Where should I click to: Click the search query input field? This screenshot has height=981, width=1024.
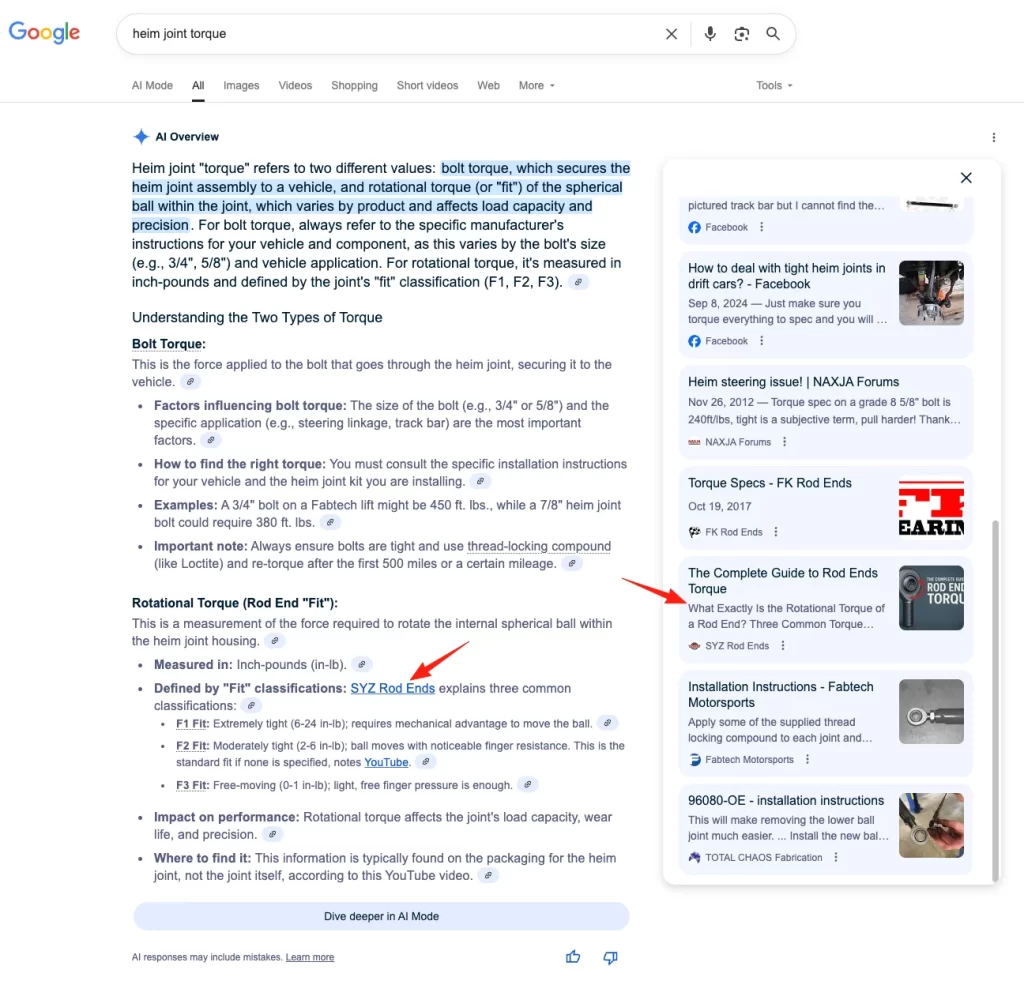392,34
